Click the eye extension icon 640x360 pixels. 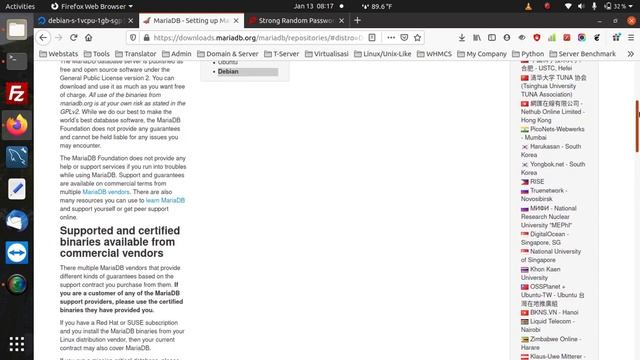coord(522,38)
